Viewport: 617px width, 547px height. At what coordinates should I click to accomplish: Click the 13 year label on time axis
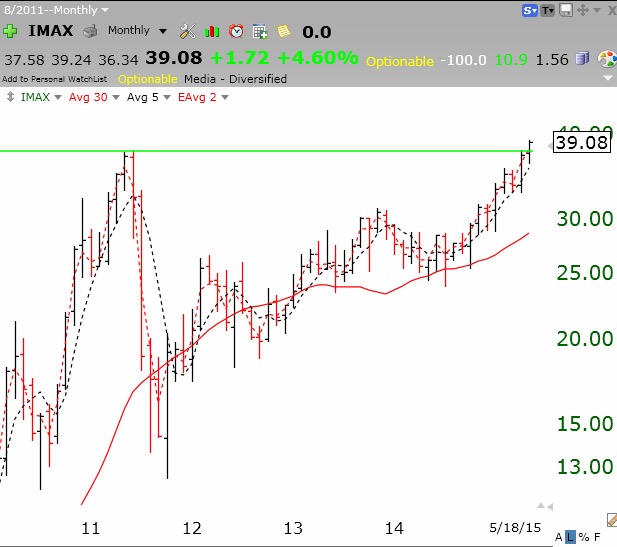293,528
